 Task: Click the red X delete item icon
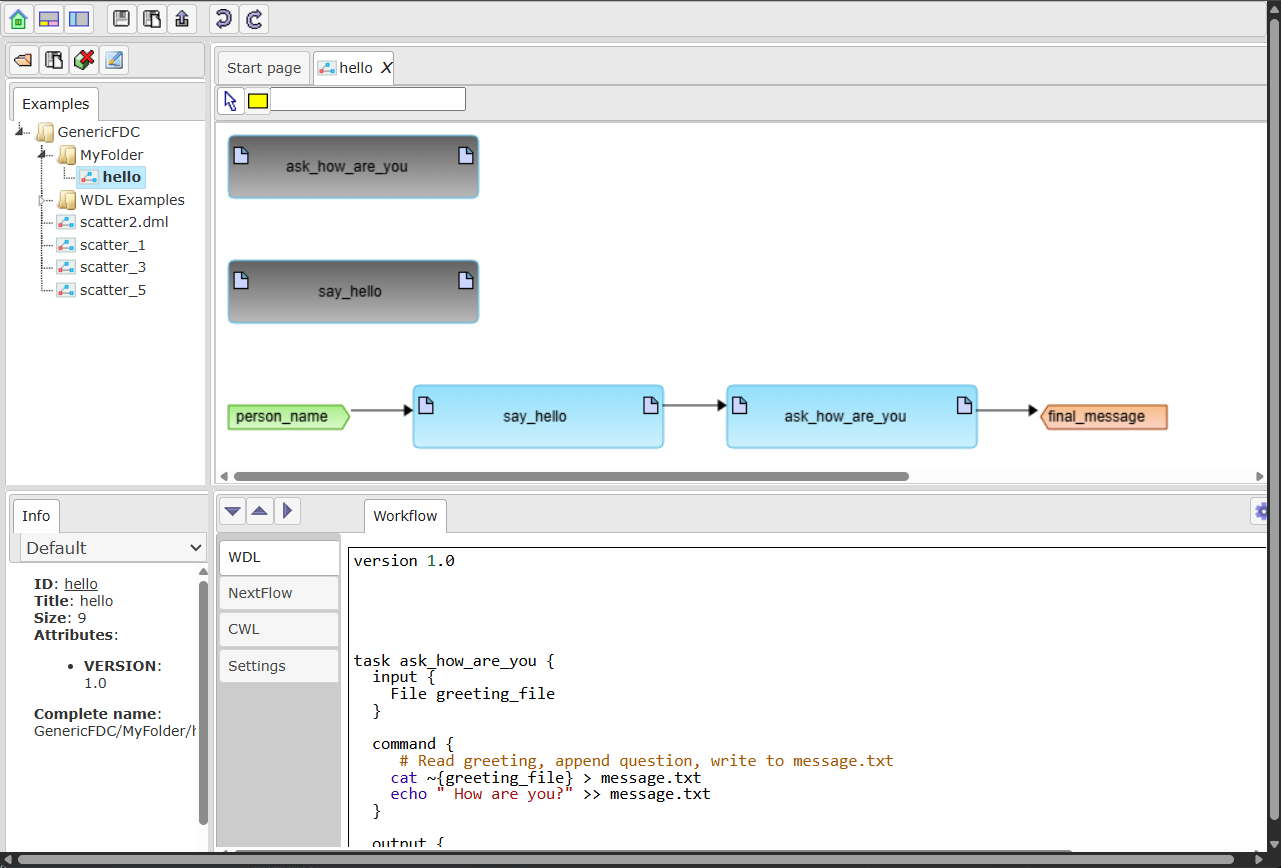point(84,60)
